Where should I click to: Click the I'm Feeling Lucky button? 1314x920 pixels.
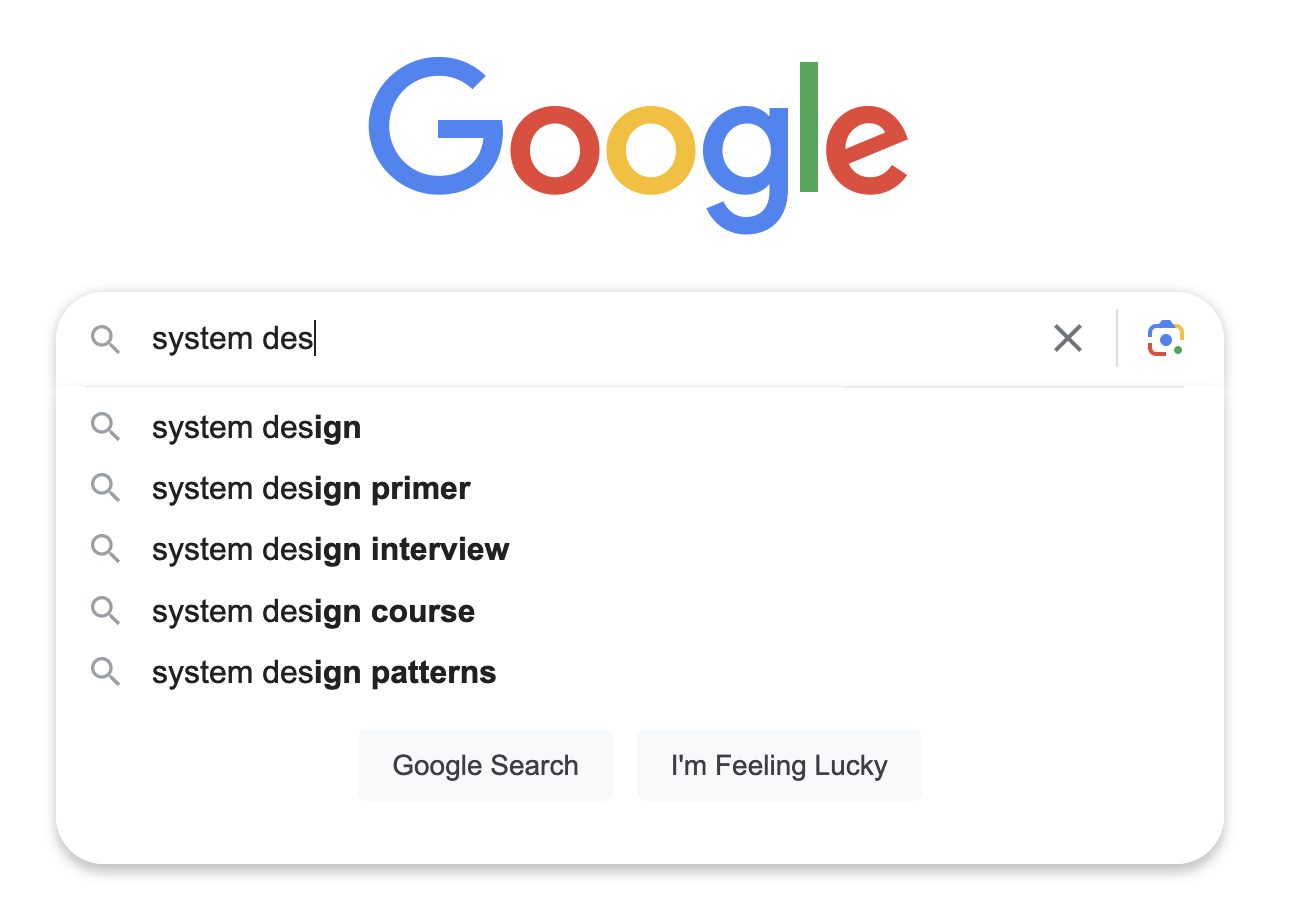pyautogui.click(x=779, y=765)
